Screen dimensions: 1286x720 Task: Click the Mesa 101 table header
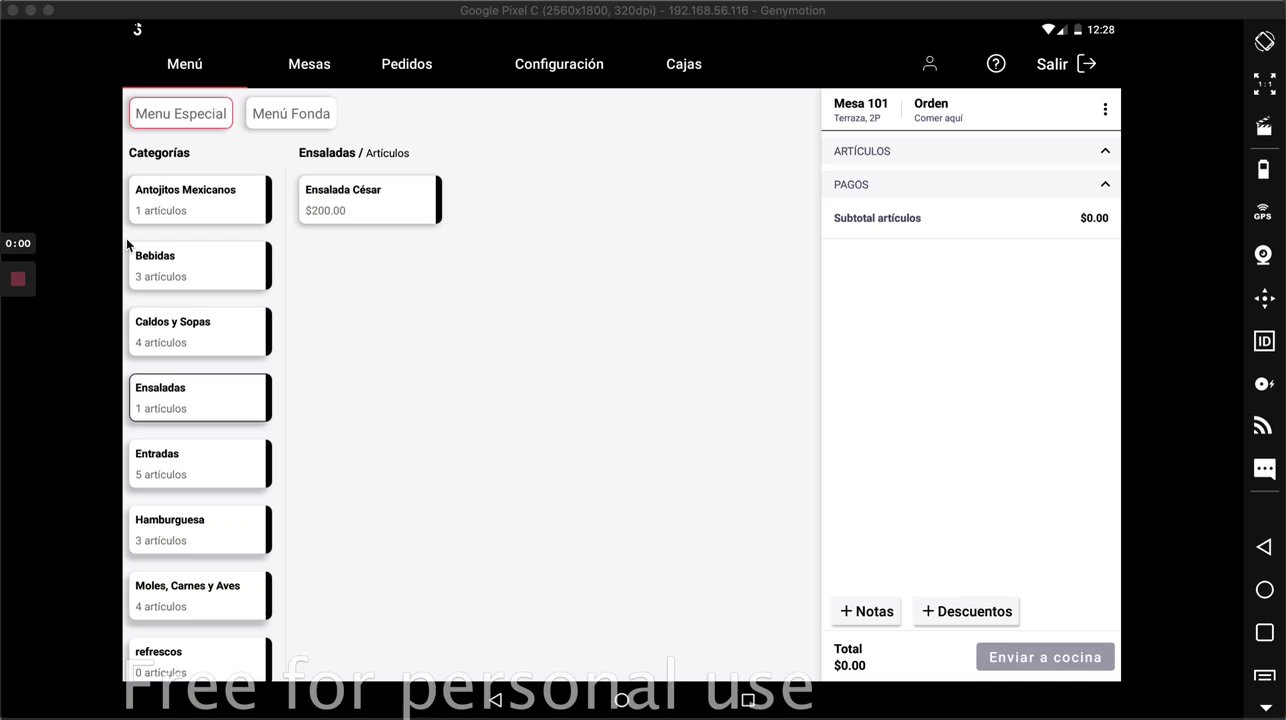click(x=861, y=110)
